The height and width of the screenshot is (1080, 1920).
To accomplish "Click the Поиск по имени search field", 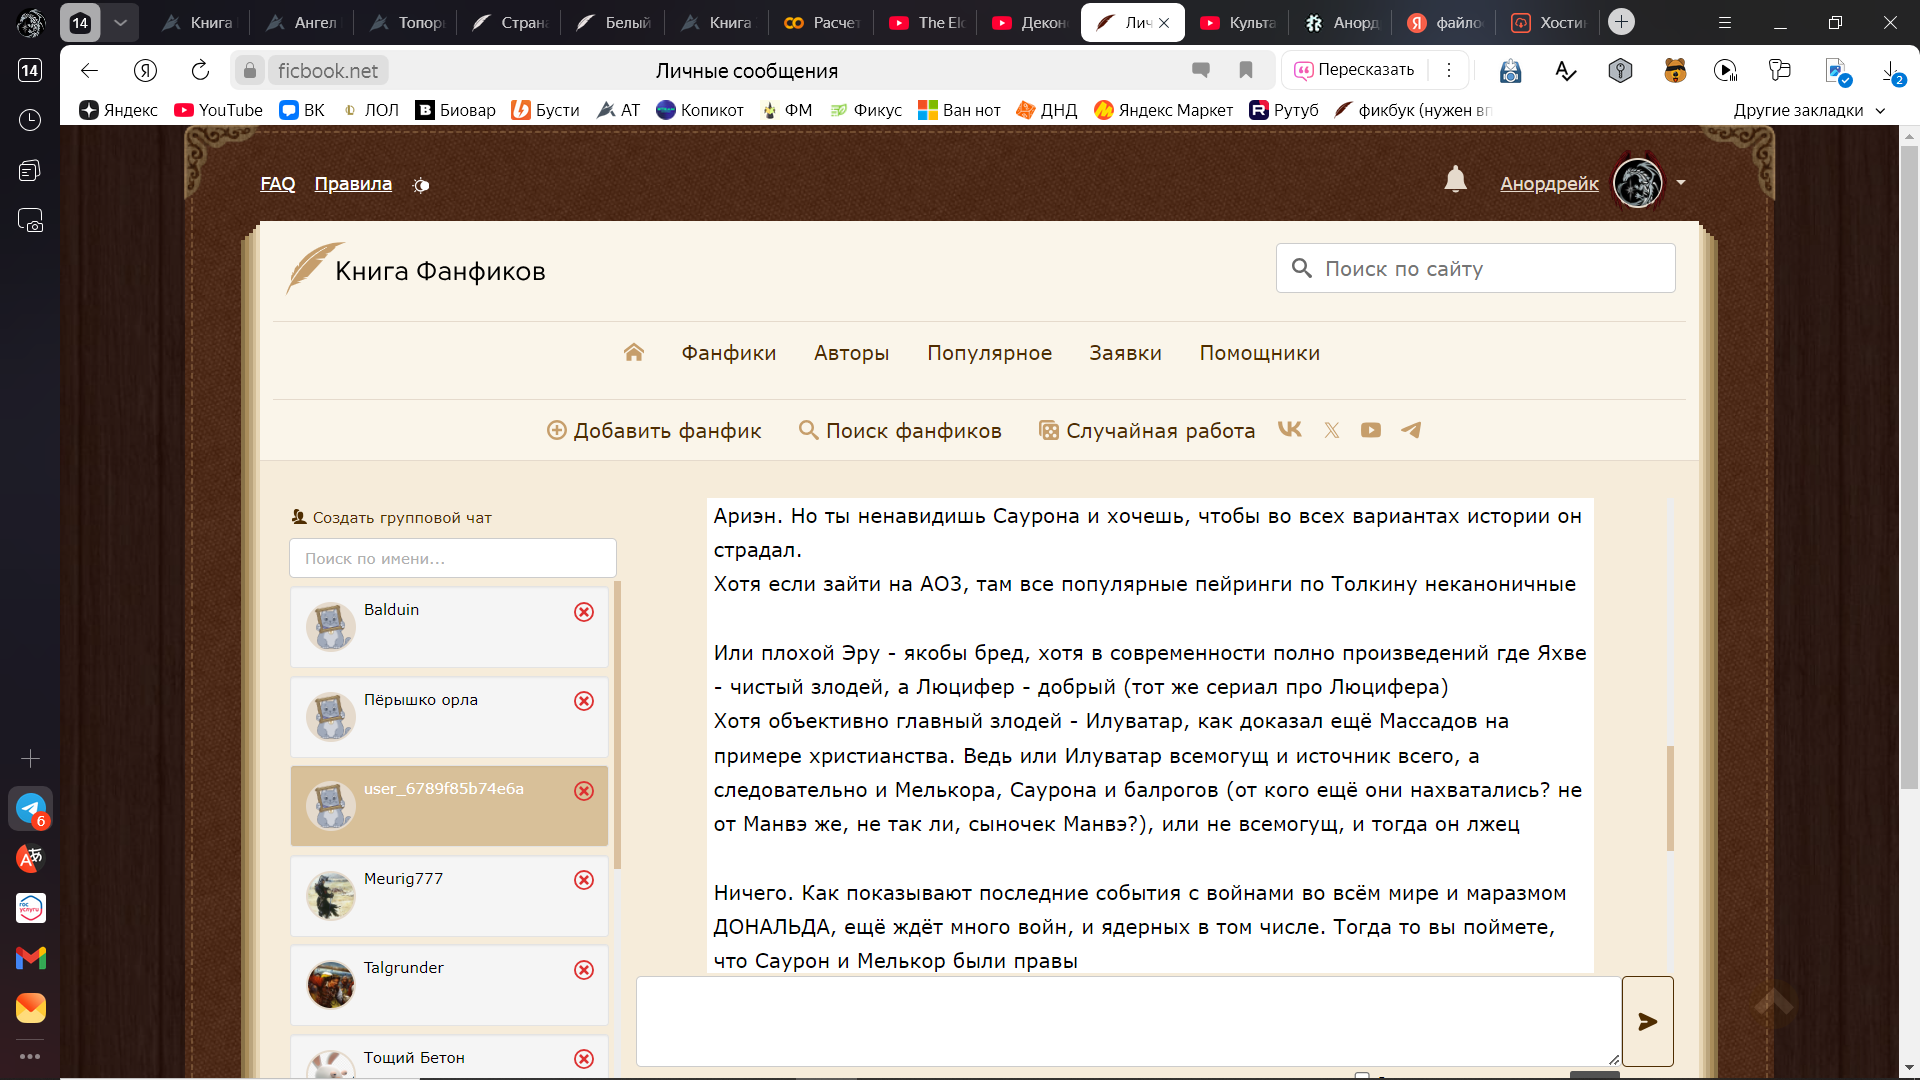I will pyautogui.click(x=452, y=559).
